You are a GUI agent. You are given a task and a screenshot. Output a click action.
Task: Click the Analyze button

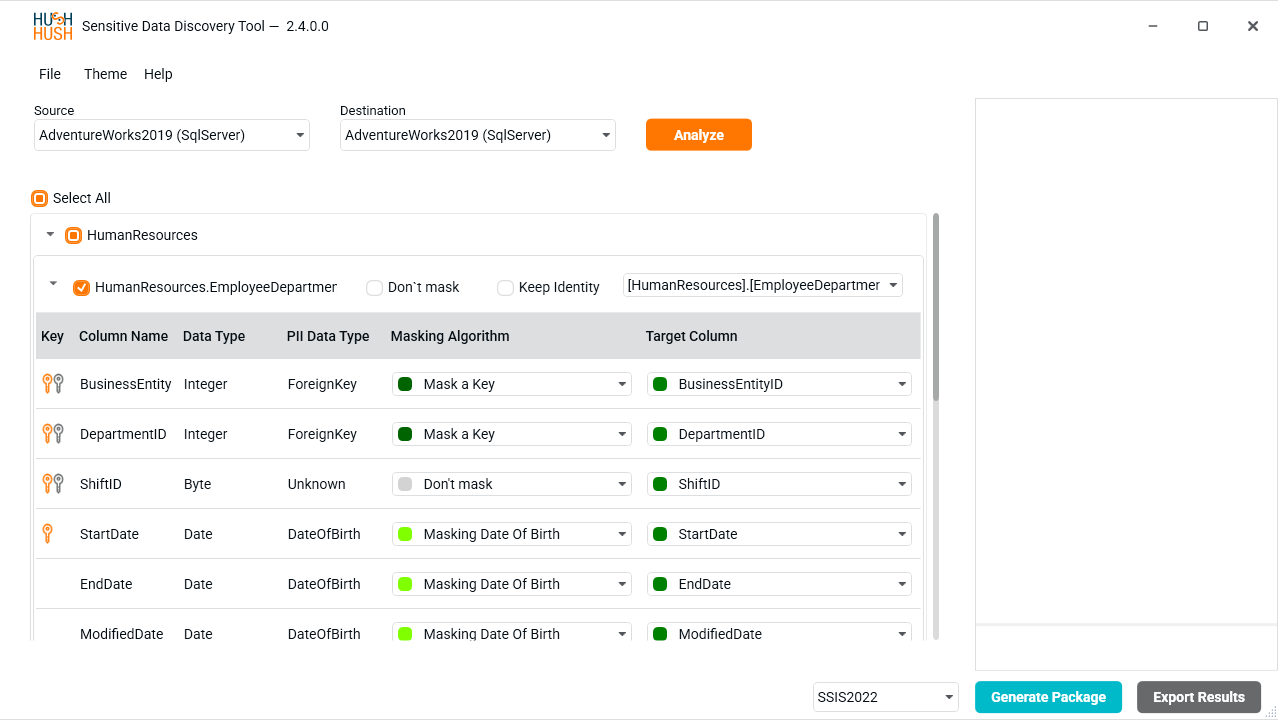pos(698,135)
